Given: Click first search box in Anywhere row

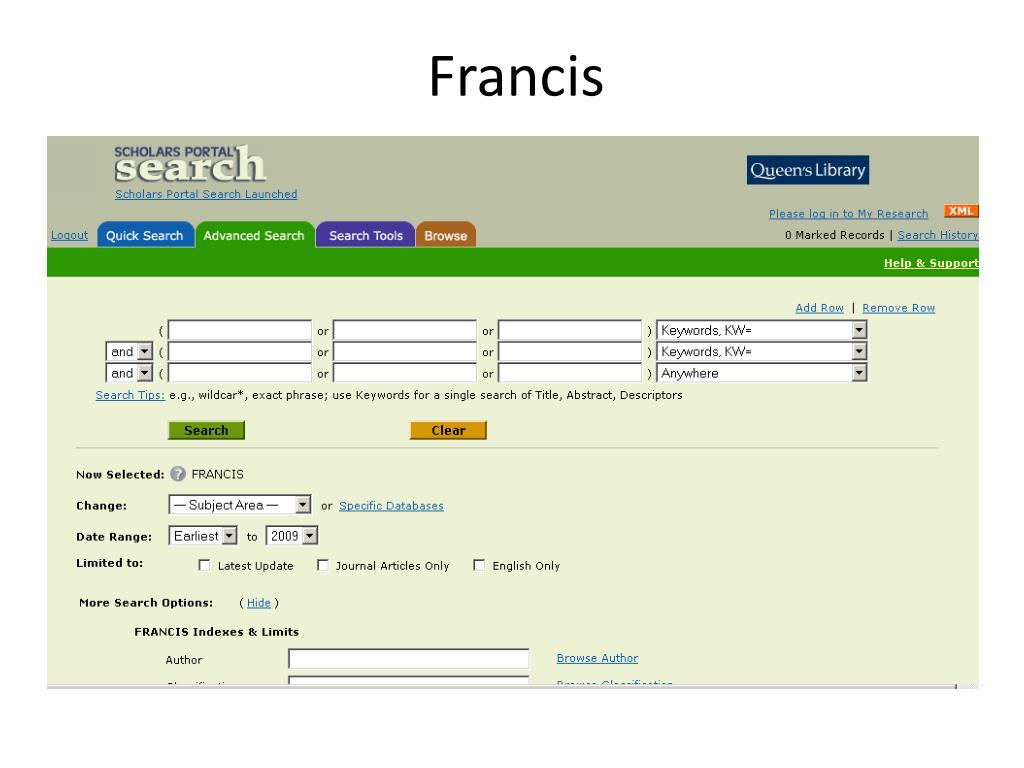Looking at the screenshot, I should coord(240,373).
